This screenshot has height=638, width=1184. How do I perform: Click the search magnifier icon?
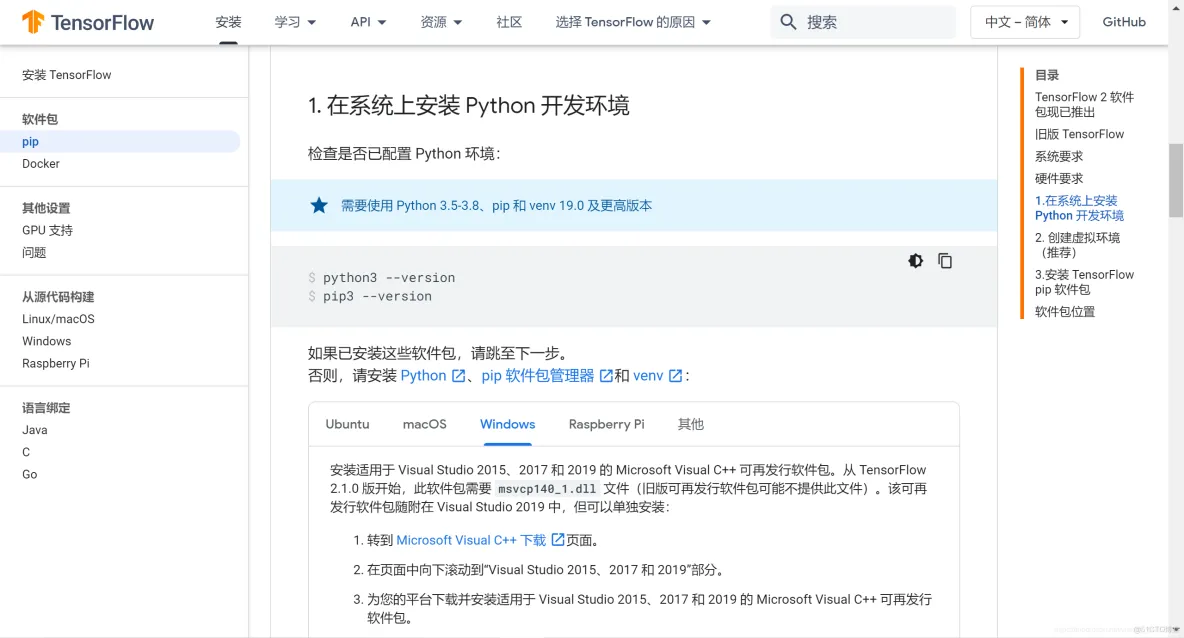point(788,22)
